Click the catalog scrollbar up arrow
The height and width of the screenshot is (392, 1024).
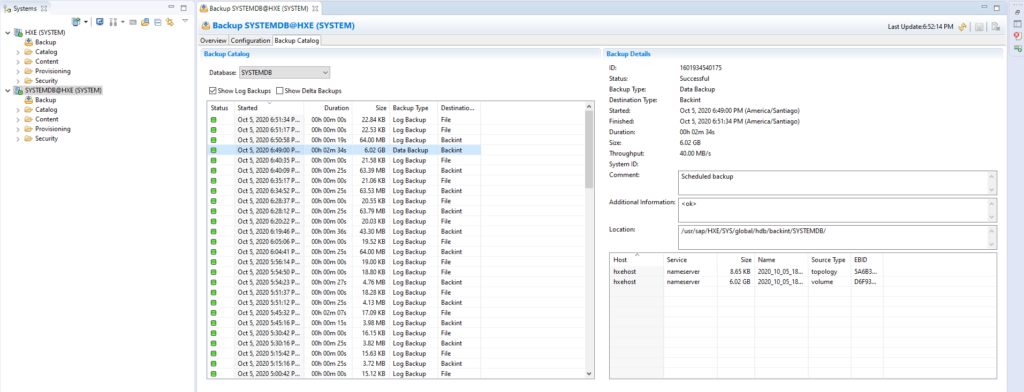(590, 106)
